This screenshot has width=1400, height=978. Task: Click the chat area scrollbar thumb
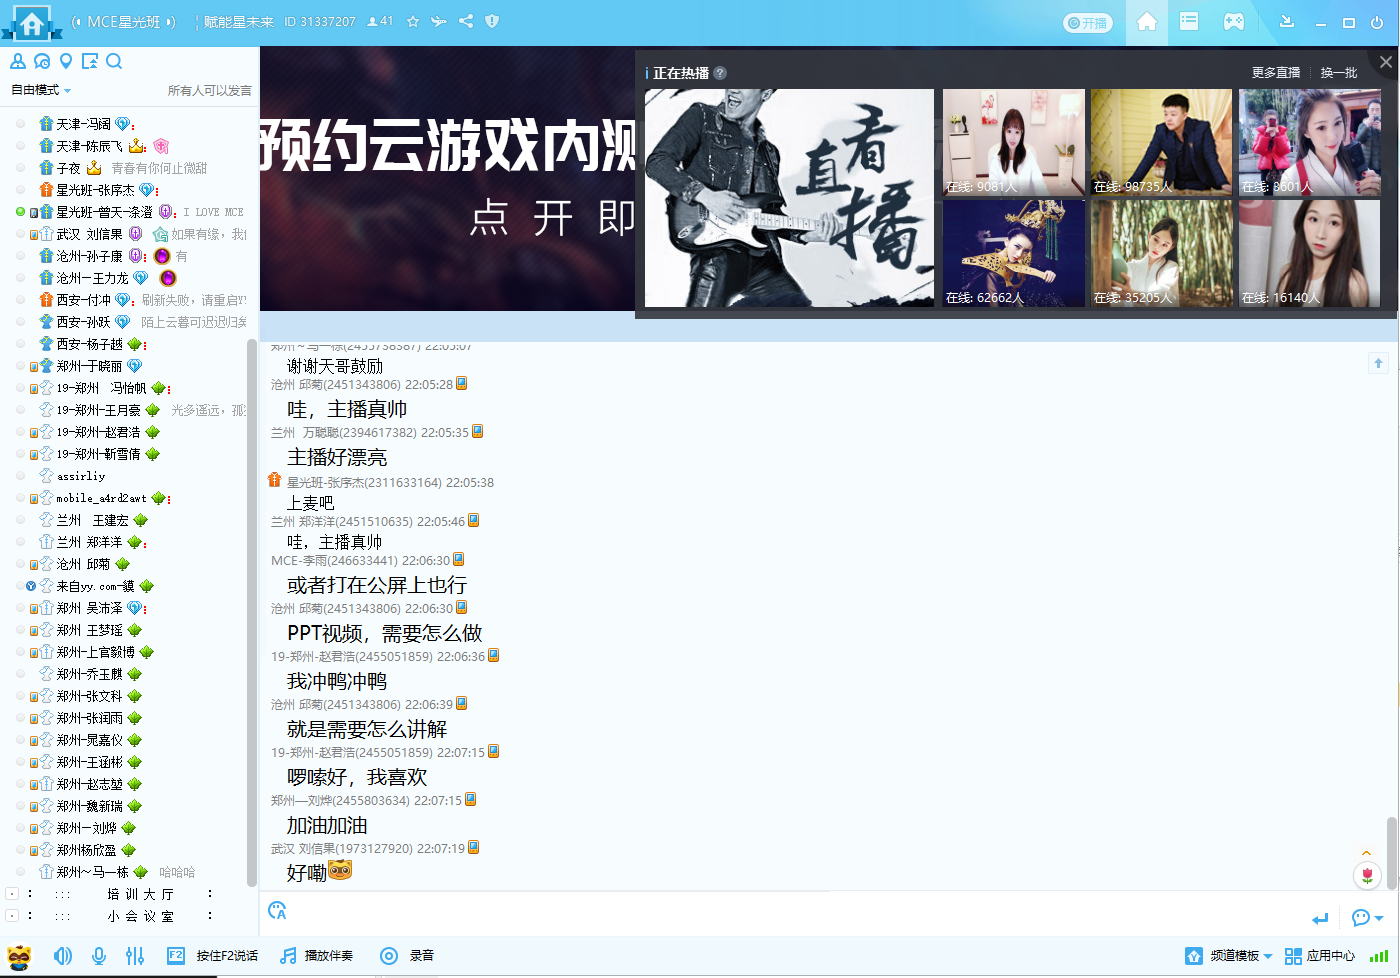[x=1391, y=853]
